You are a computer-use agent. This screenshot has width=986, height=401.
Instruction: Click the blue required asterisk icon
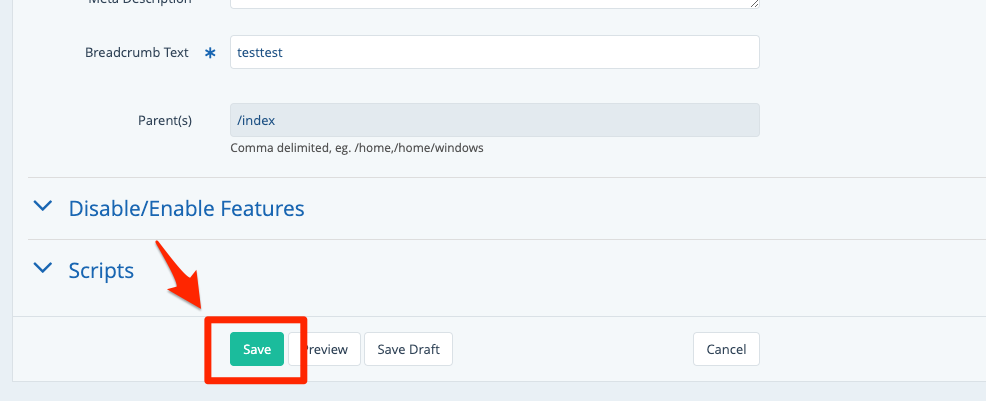(210, 53)
